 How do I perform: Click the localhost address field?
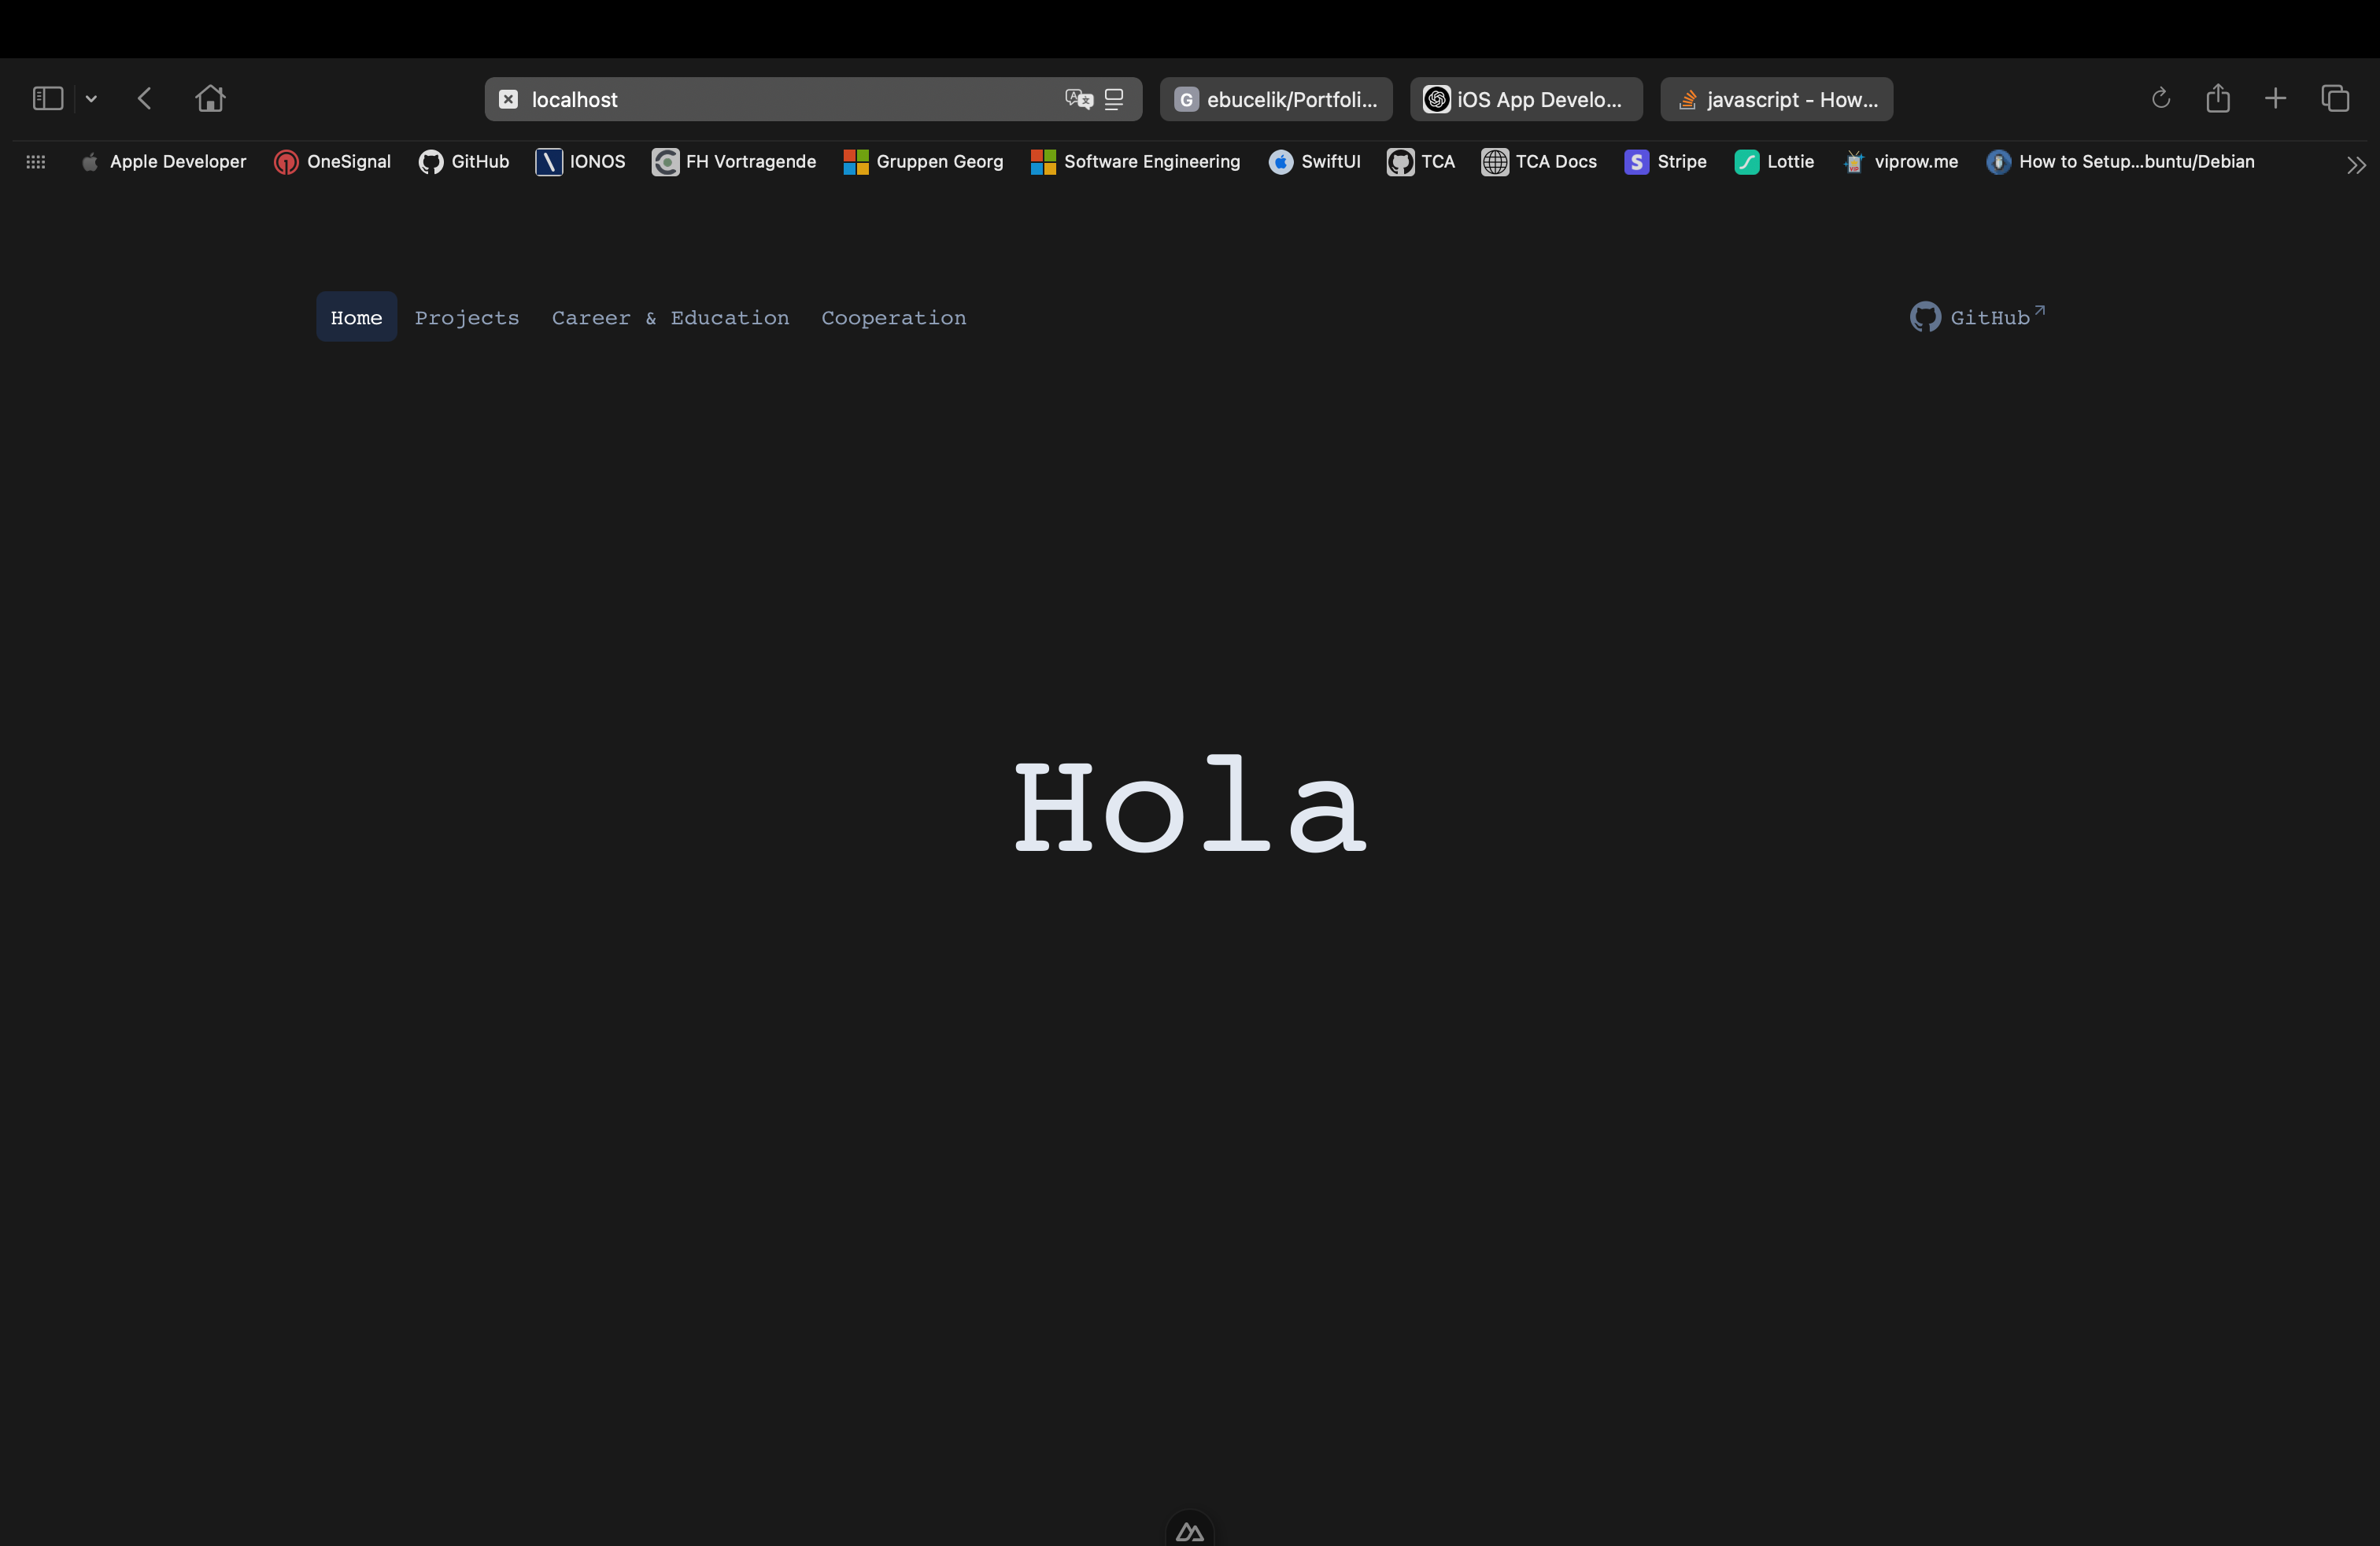pos(813,99)
